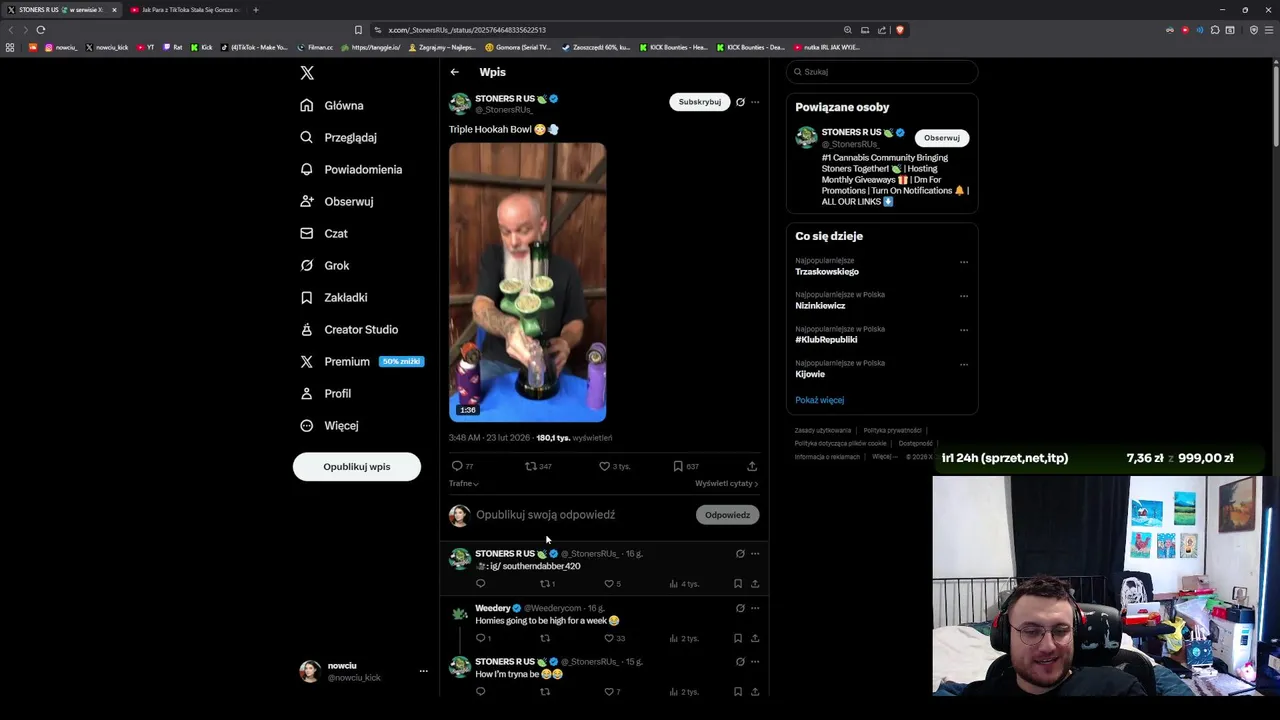The height and width of the screenshot is (720, 1280).
Task: Click views count icon on Weedery's reply
Action: click(x=673, y=638)
